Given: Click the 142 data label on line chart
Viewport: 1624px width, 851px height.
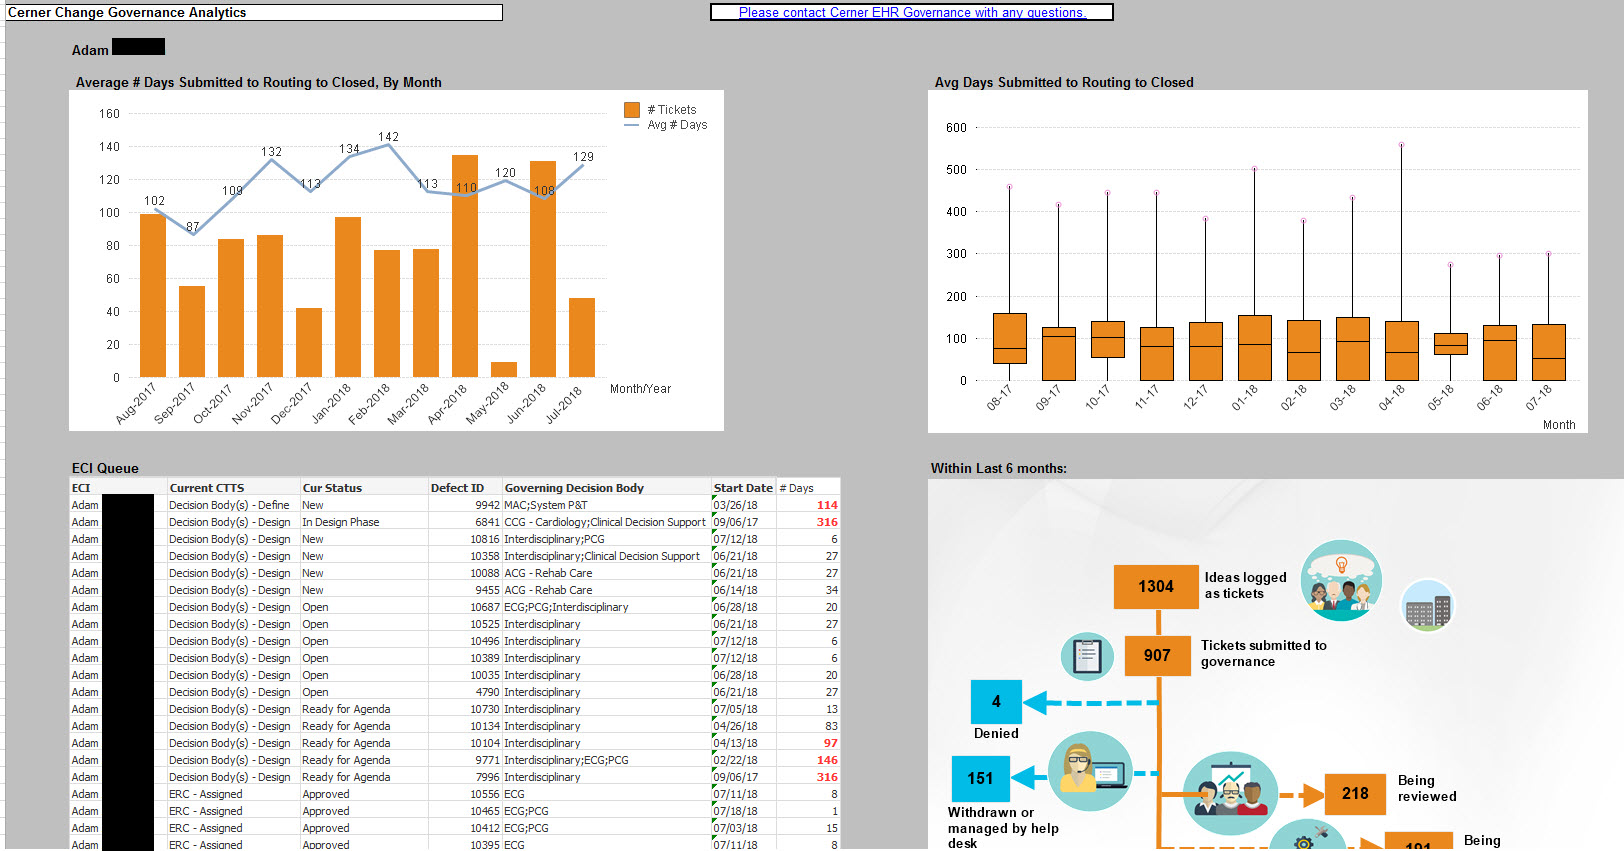Looking at the screenshot, I should (388, 137).
